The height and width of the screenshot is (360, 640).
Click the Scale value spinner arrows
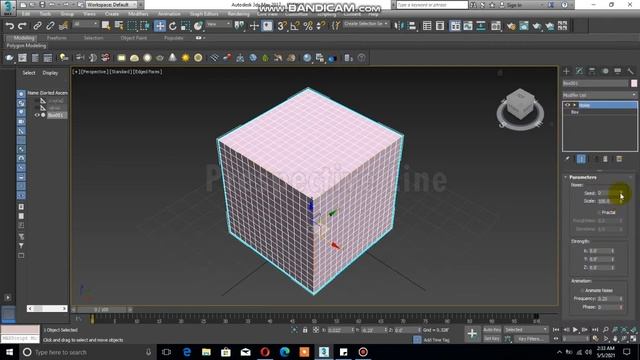point(621,201)
